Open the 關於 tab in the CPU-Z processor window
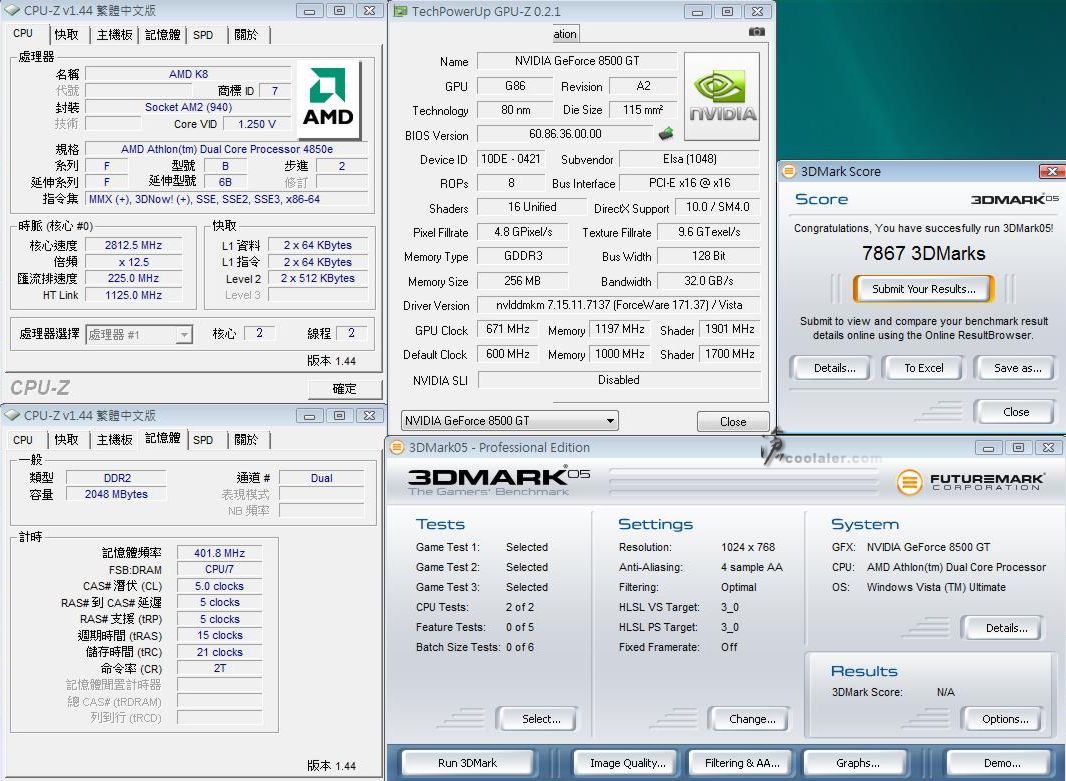1066x781 pixels. tap(246, 34)
